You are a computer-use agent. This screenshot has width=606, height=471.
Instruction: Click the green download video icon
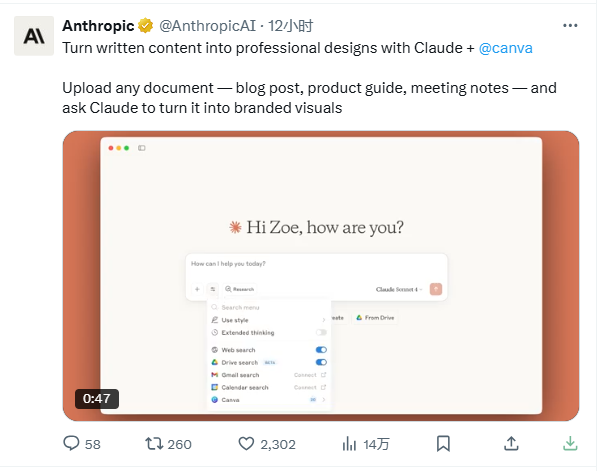tap(570, 443)
